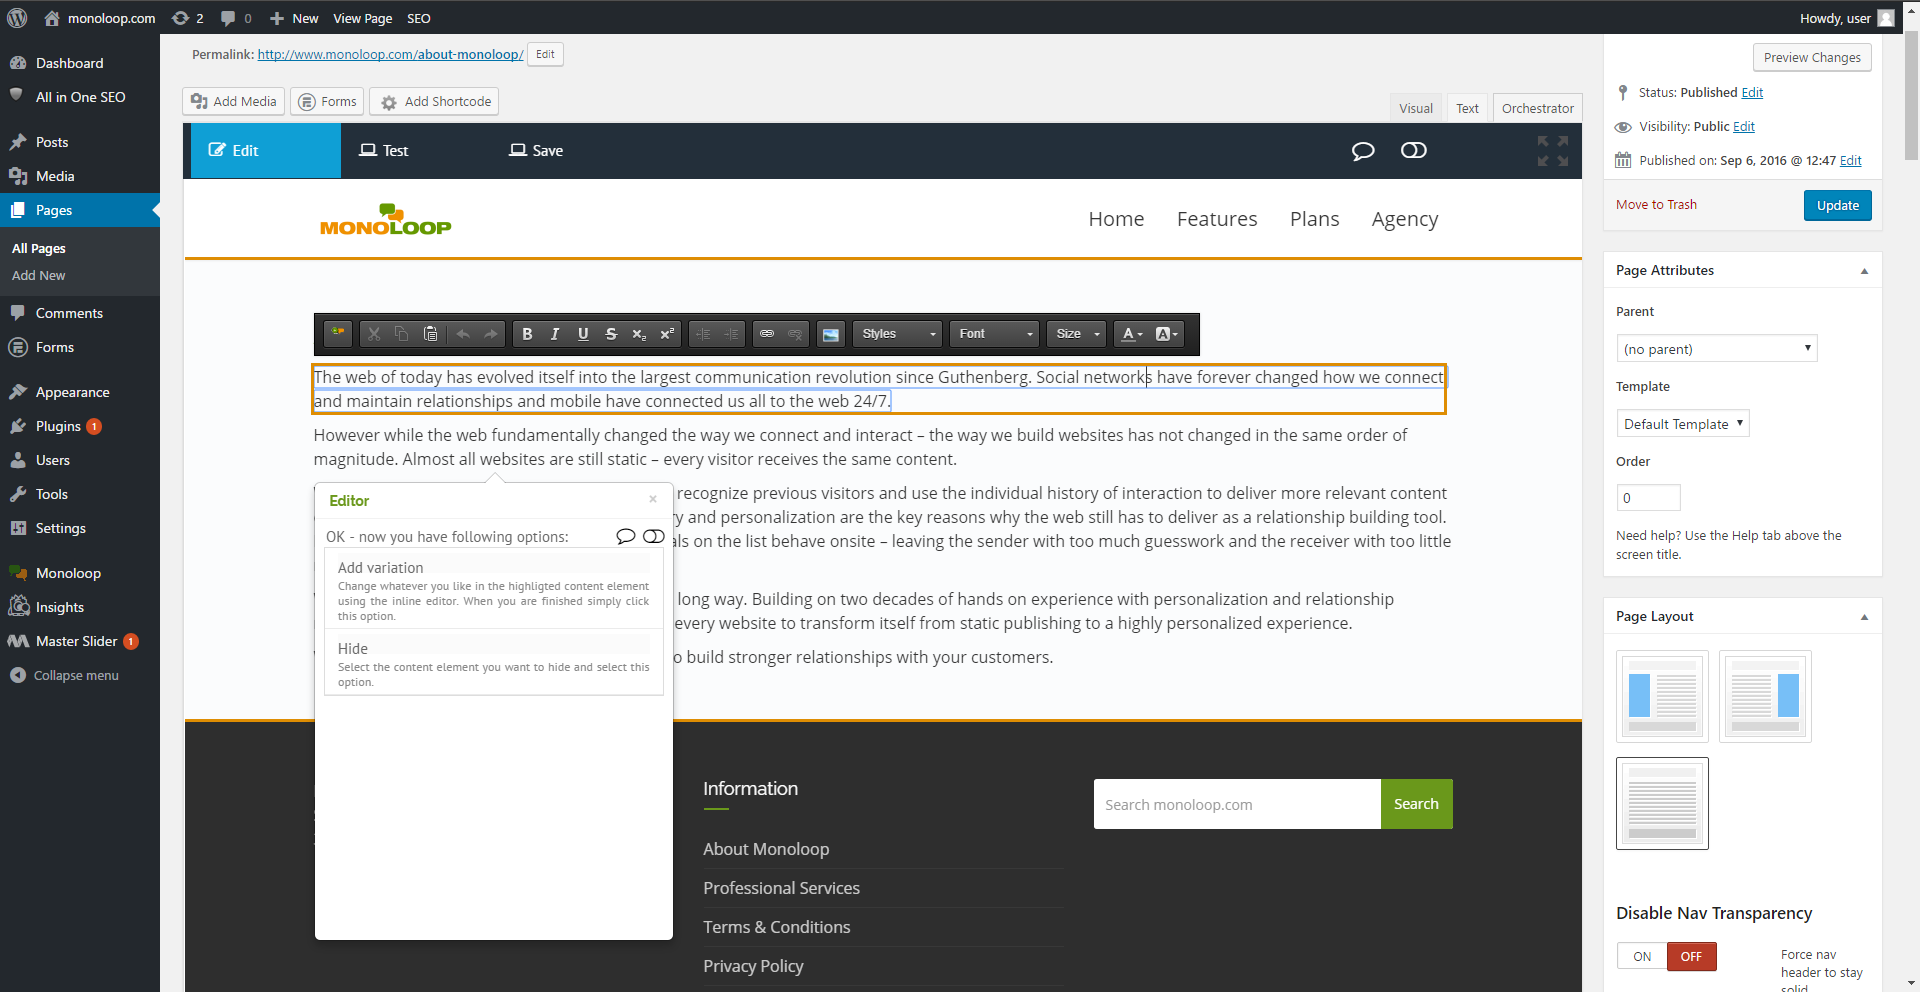Insert an image via the picture icon
The width and height of the screenshot is (1920, 992).
[x=831, y=334]
